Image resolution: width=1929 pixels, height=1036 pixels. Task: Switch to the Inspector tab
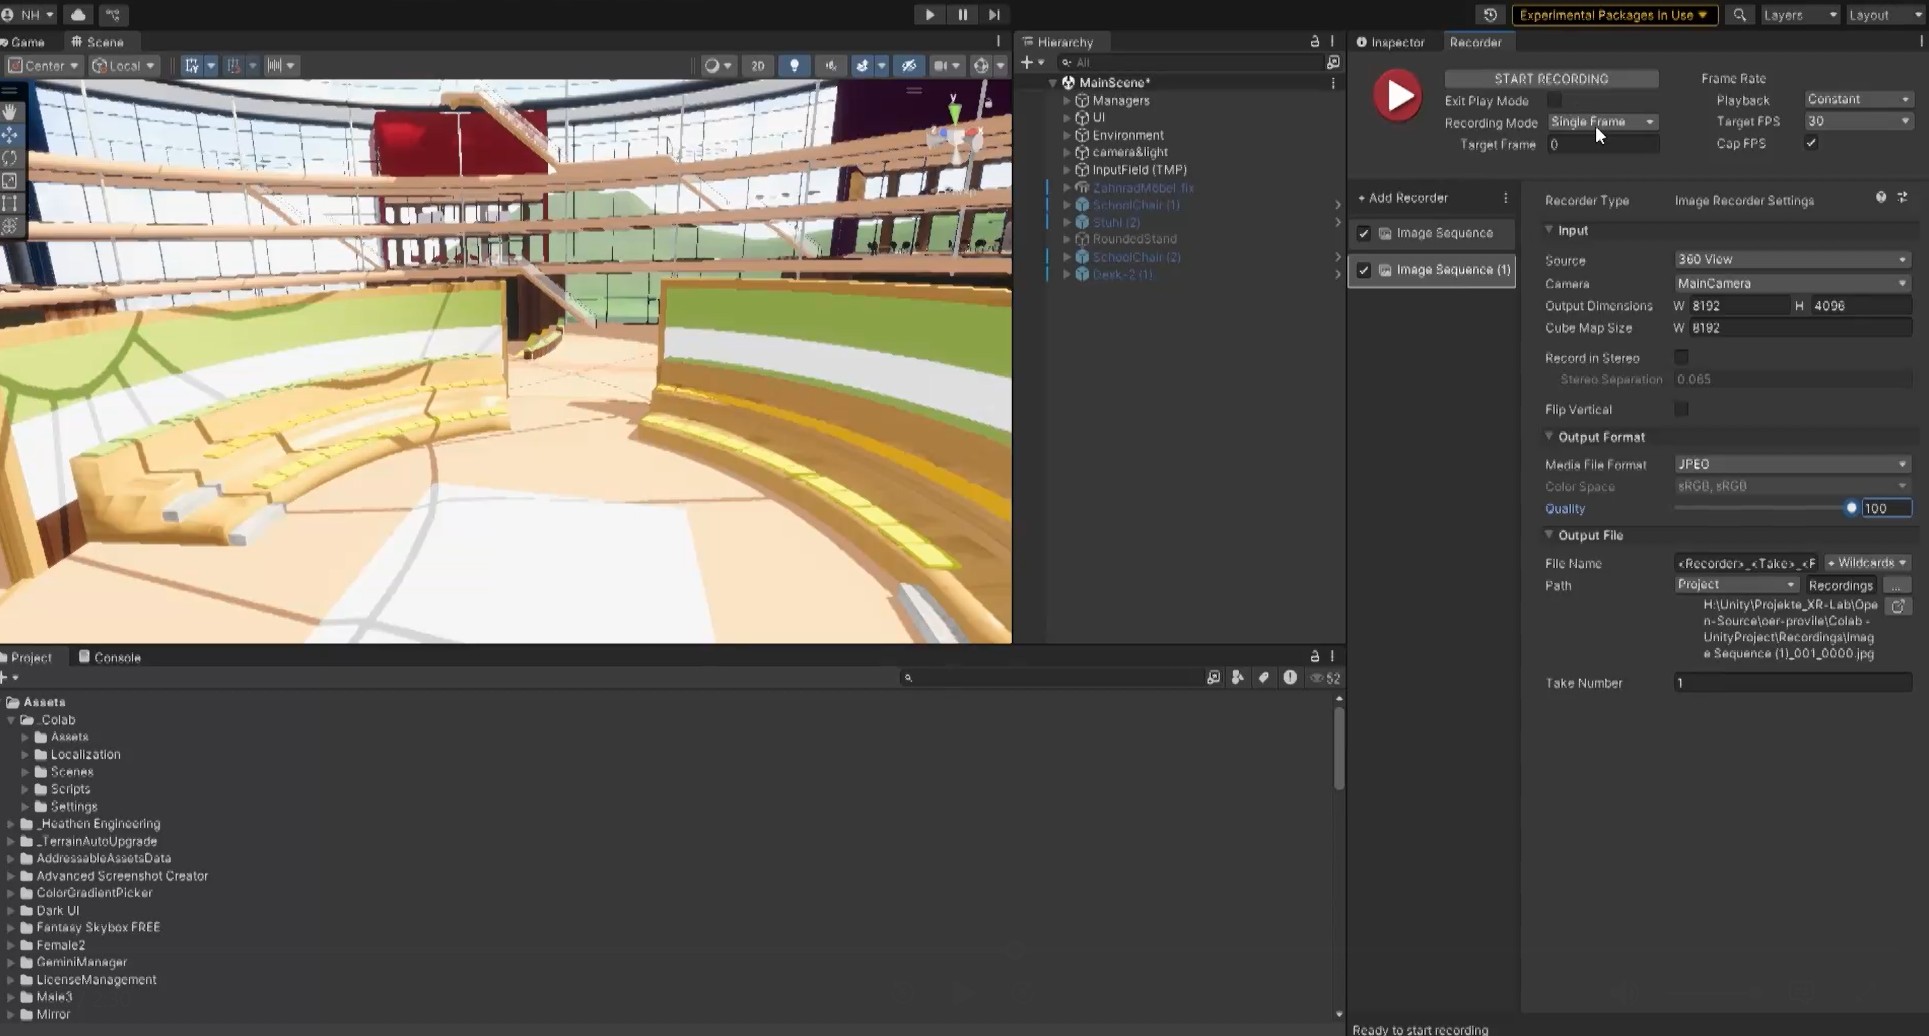tap(1390, 42)
